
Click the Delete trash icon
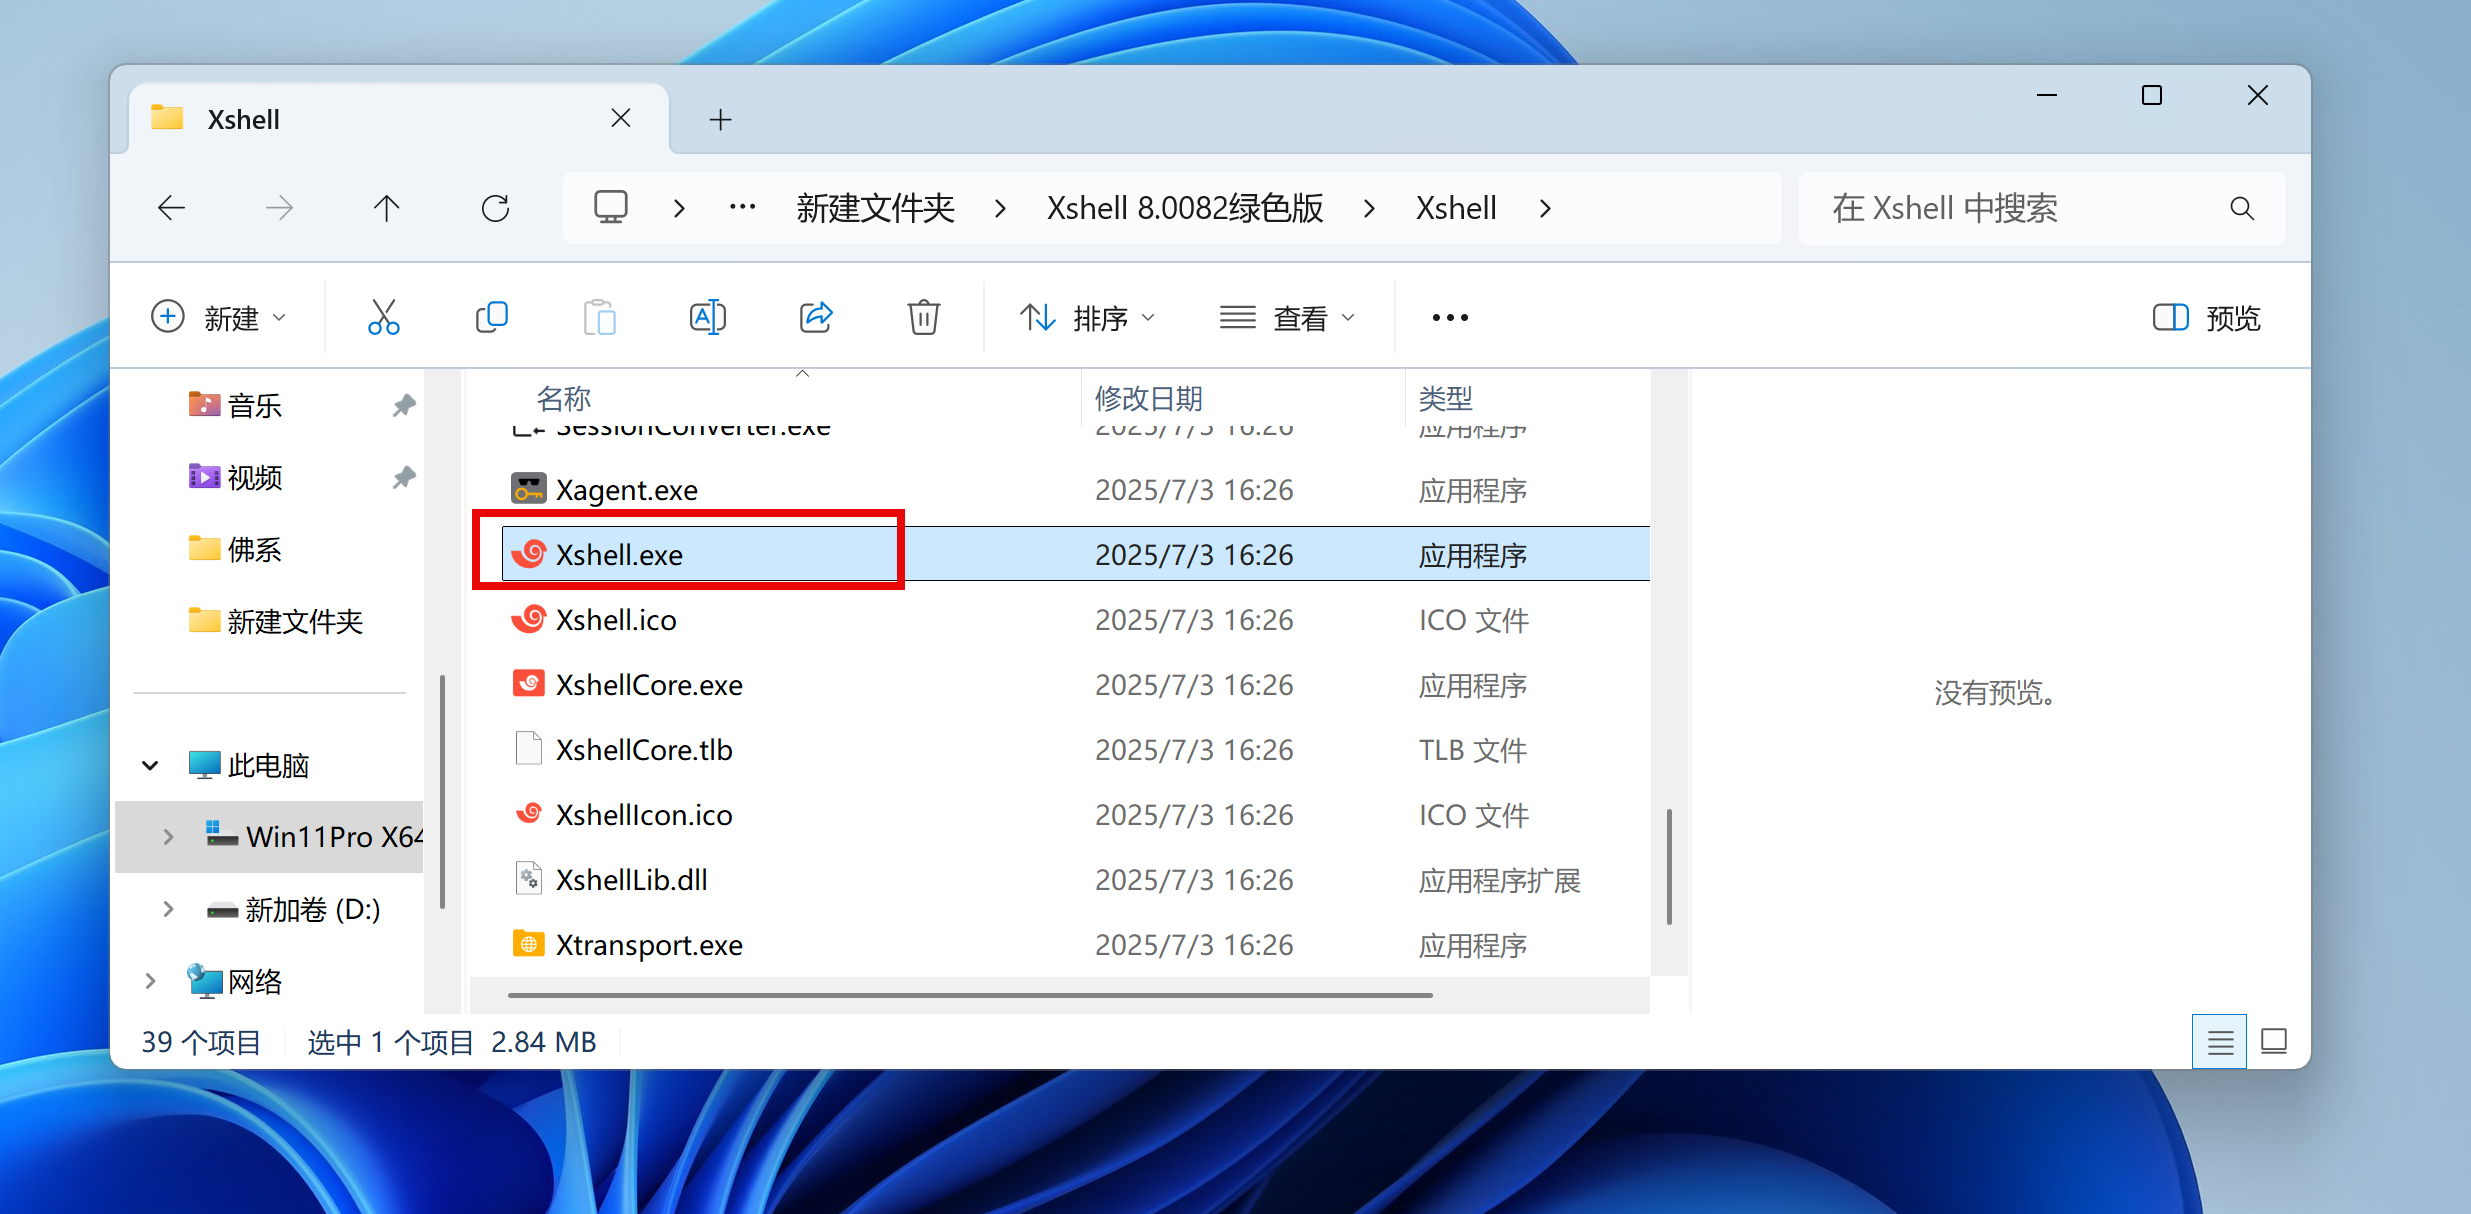coord(923,318)
